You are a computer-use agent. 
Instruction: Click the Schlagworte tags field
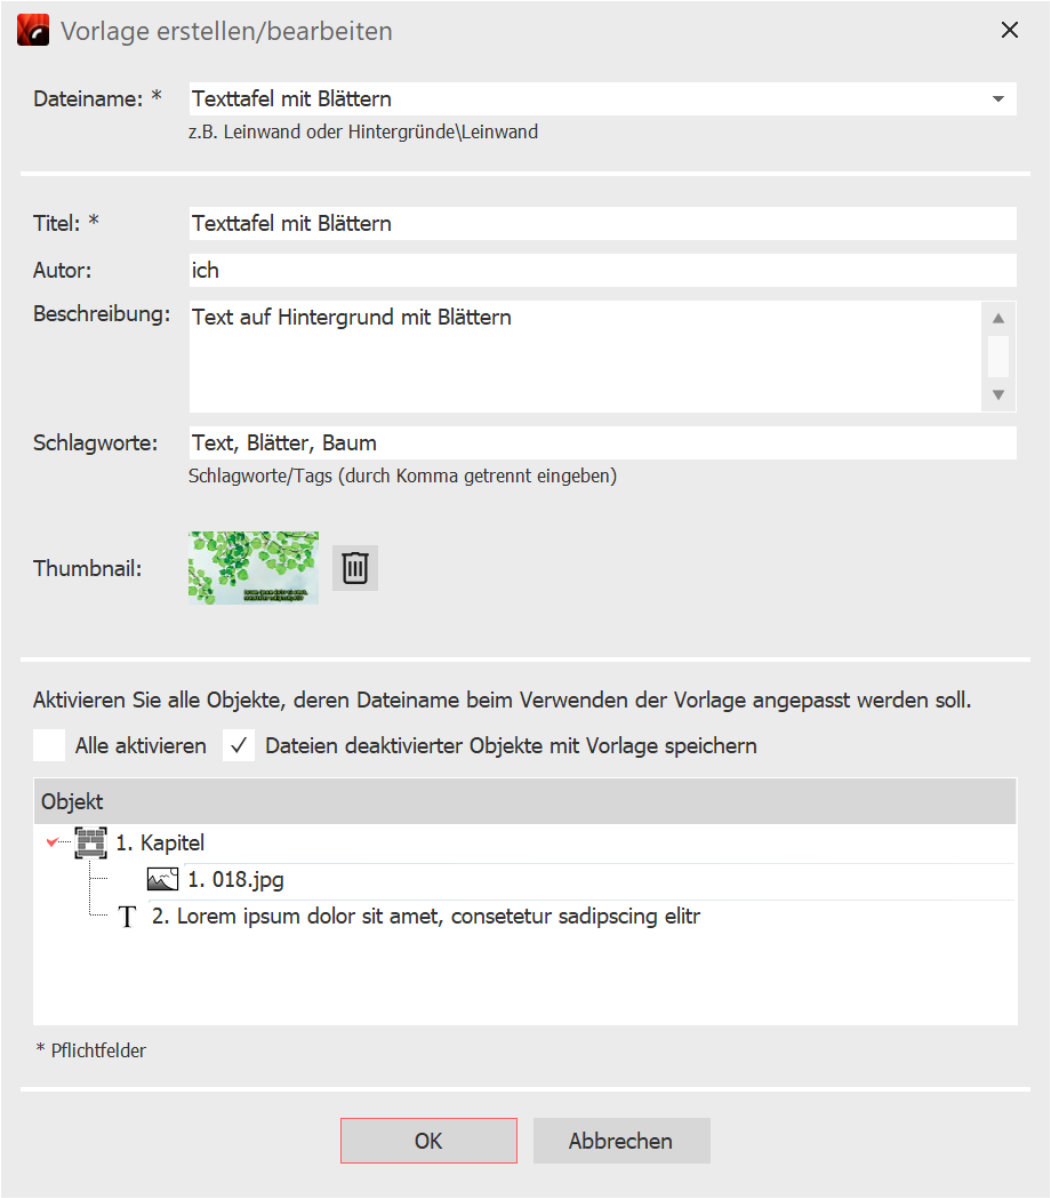point(602,443)
